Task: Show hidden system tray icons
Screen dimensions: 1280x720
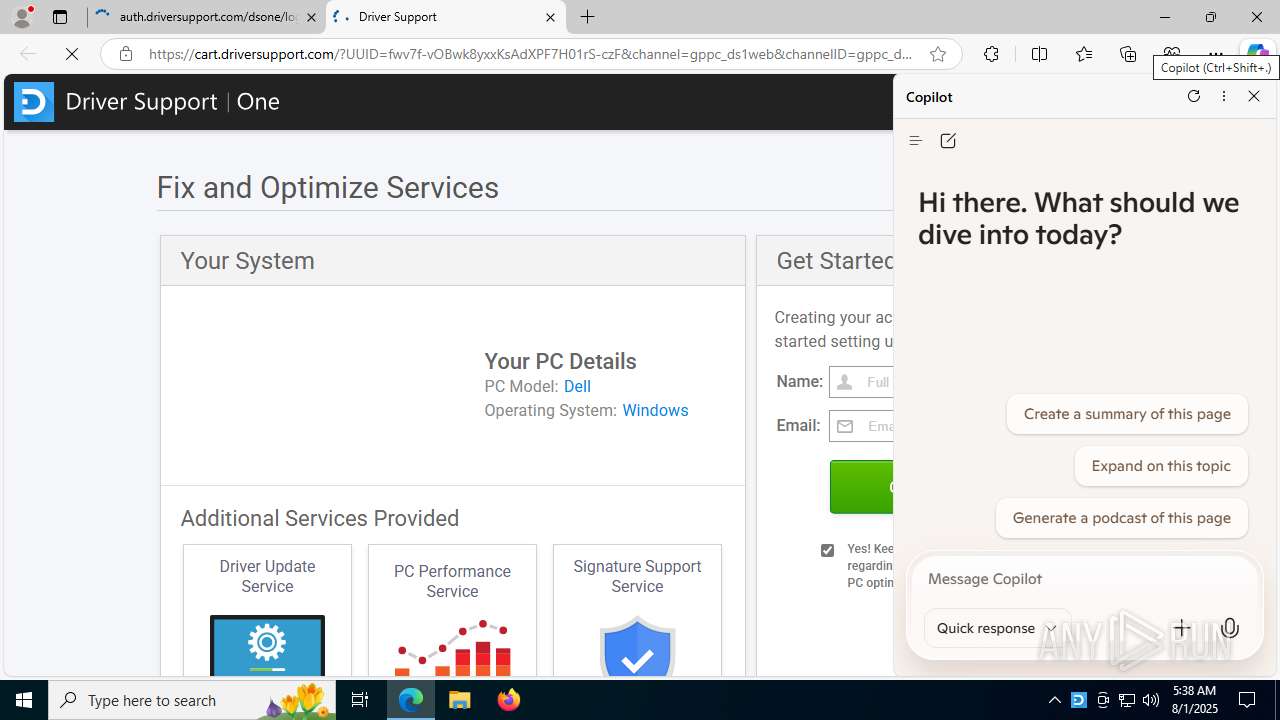Action: coord(1054,700)
